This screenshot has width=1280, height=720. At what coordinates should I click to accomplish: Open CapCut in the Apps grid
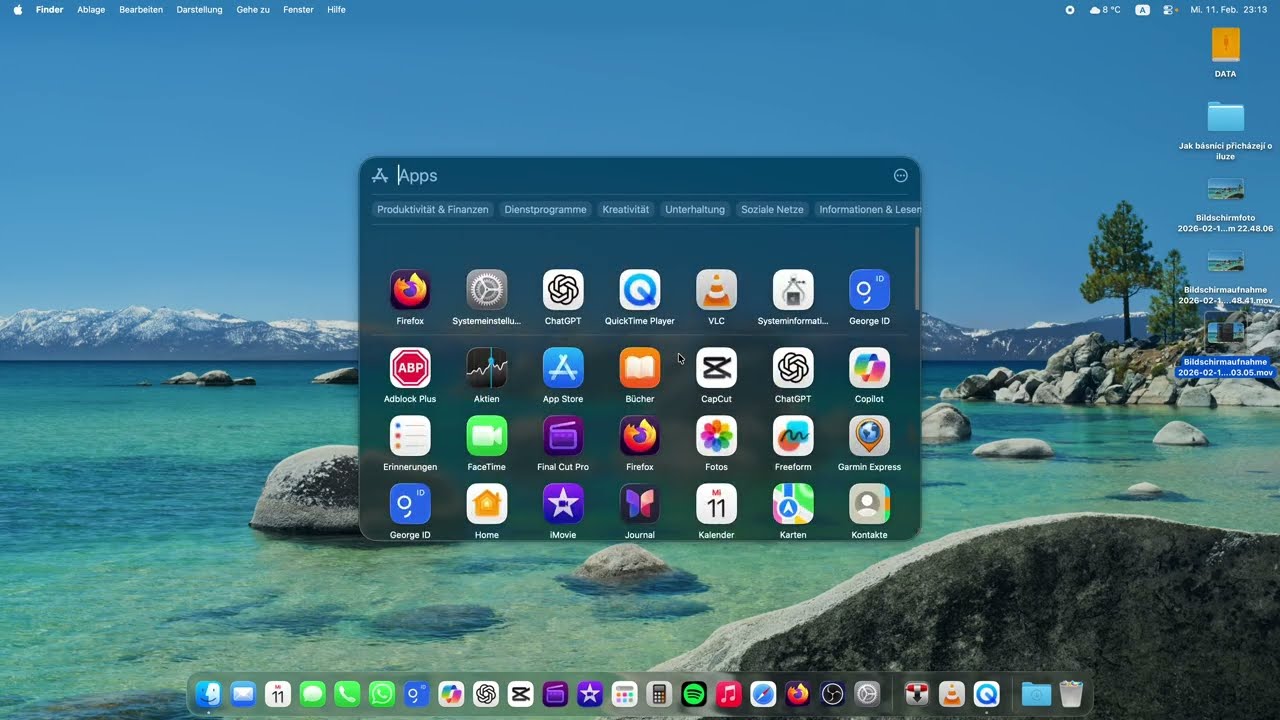click(x=716, y=368)
